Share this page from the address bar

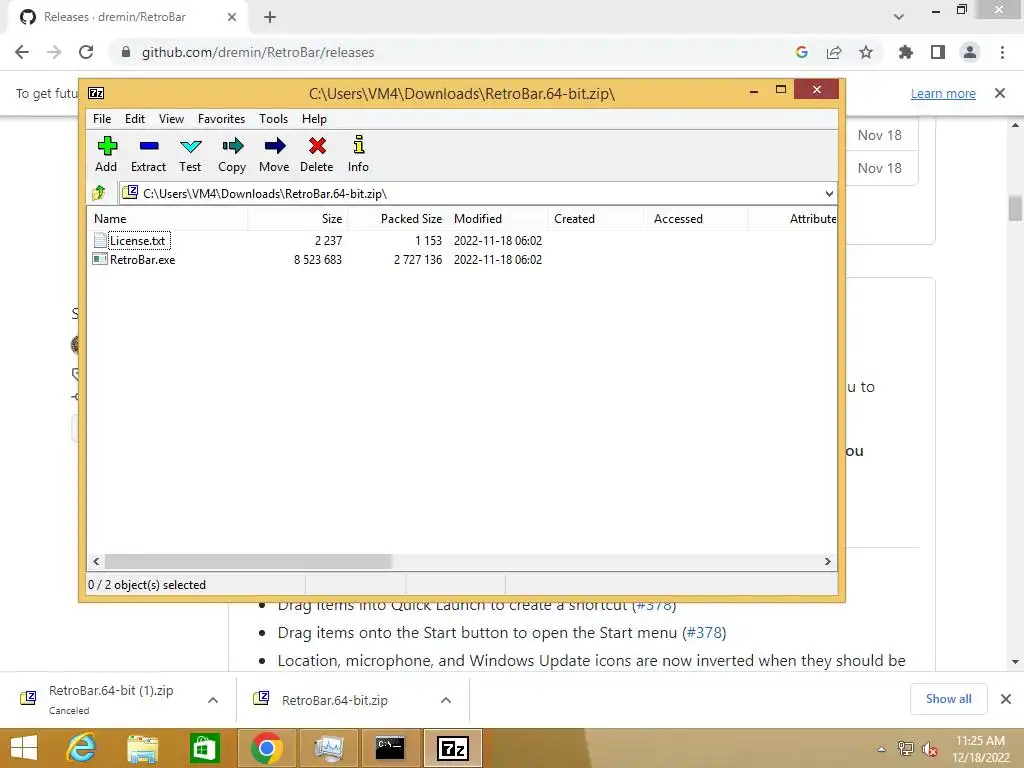click(x=834, y=52)
